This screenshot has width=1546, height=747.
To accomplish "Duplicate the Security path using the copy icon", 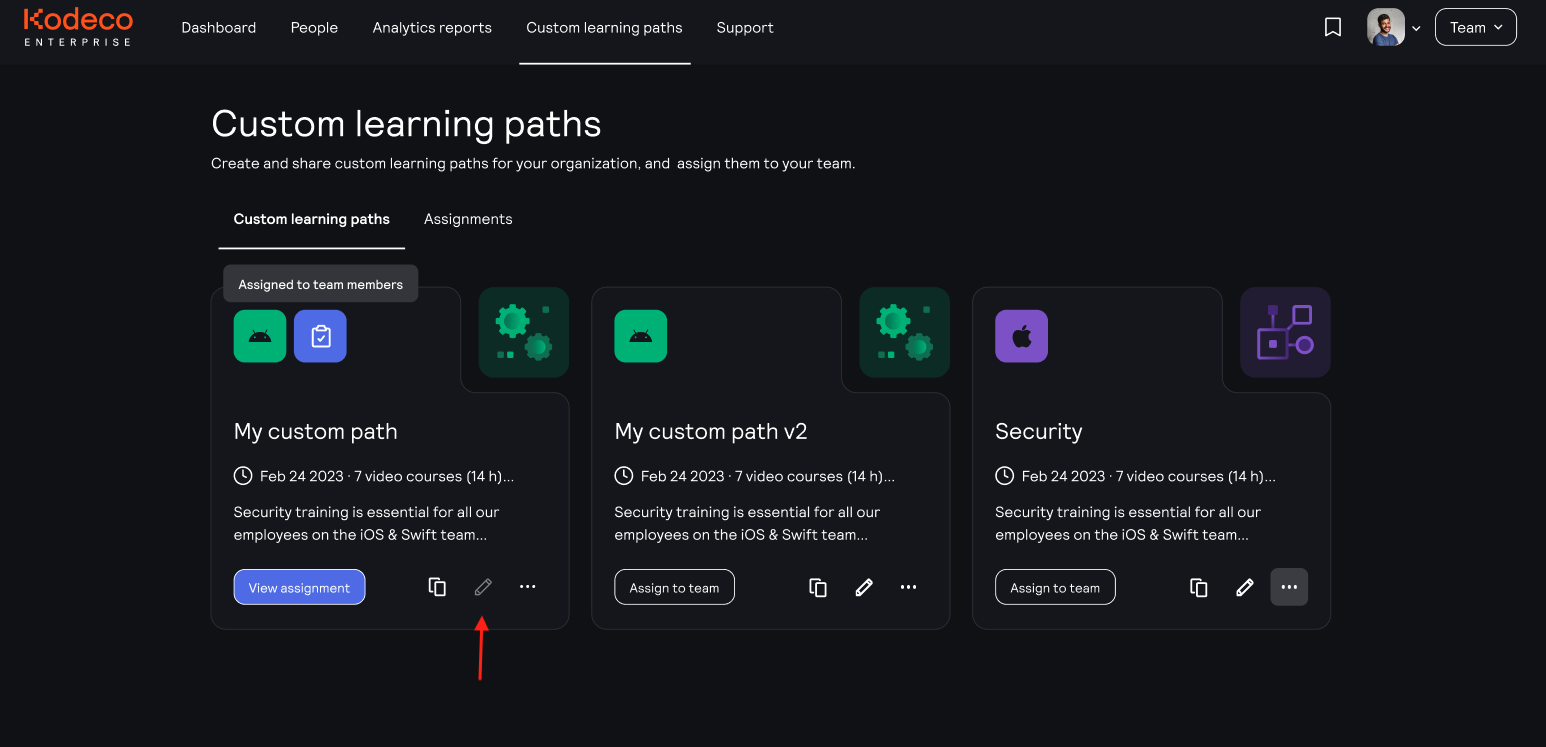I will click(1198, 587).
